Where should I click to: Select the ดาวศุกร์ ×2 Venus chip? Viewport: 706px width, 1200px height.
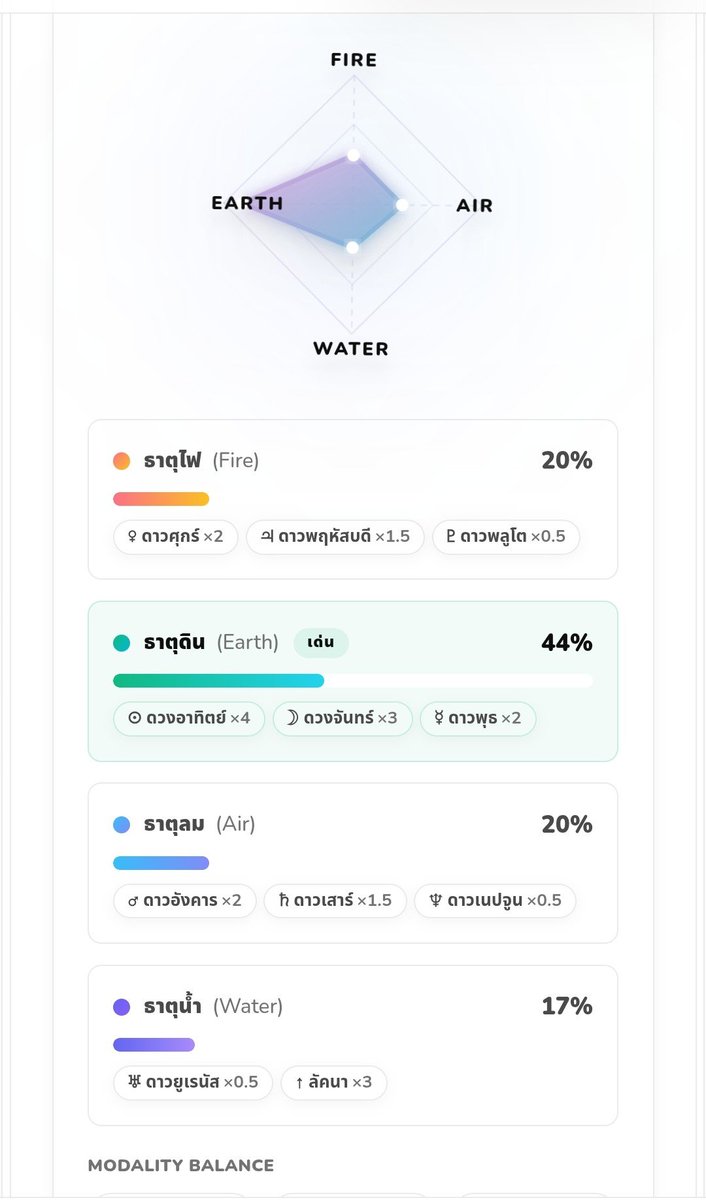pos(175,537)
